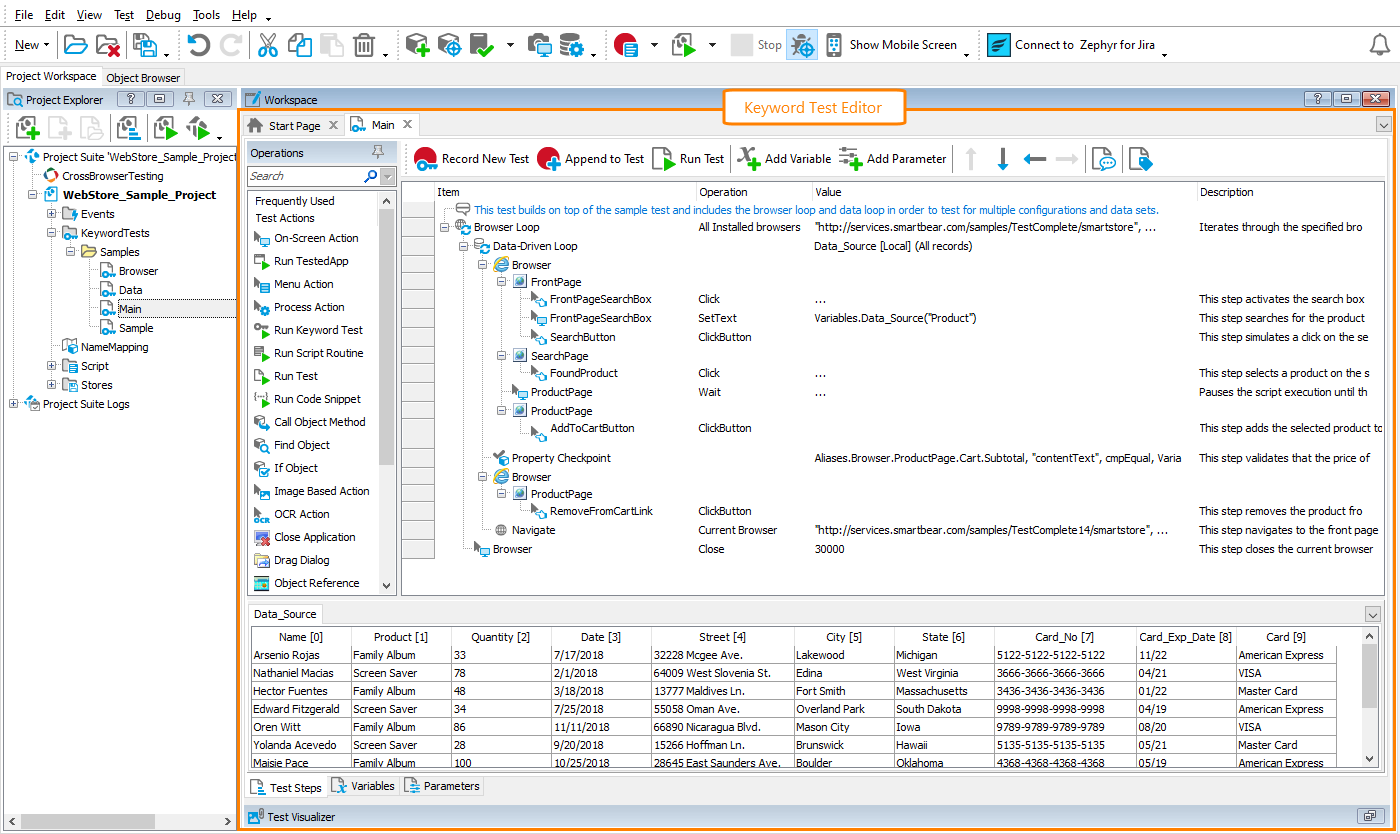Click the blue tag icon in test editor toolbar

pyautogui.click(x=1140, y=158)
